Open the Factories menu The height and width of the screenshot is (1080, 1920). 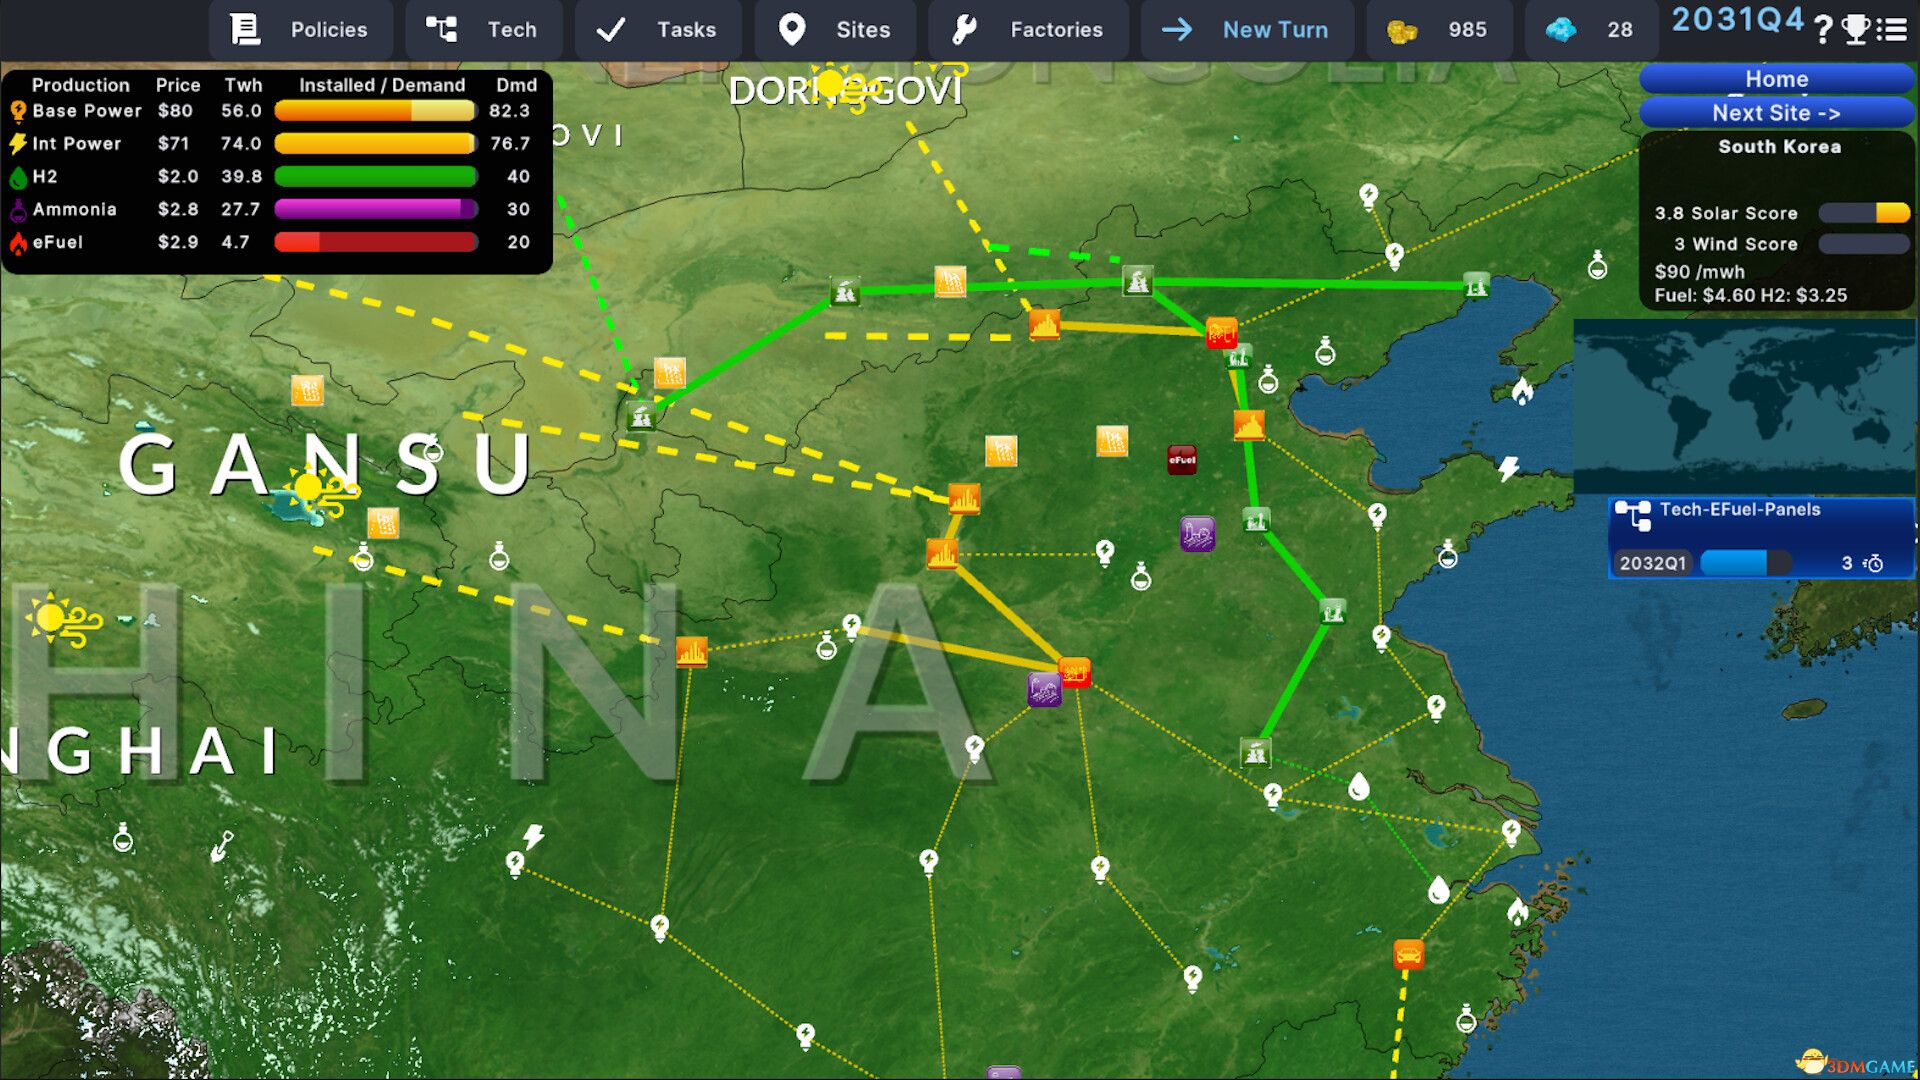click(1027, 30)
